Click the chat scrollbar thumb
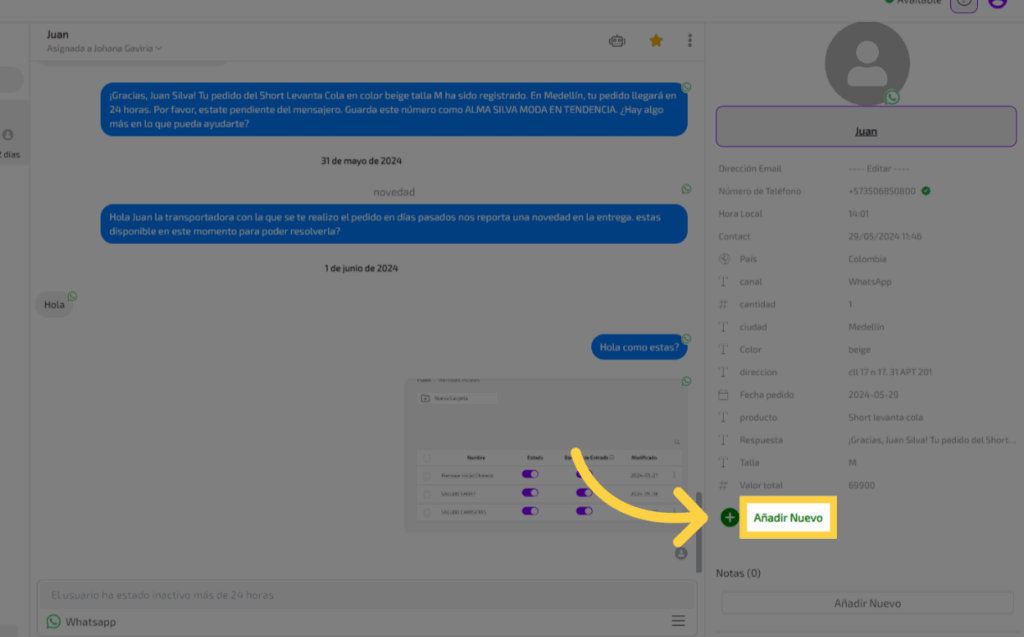This screenshot has width=1024, height=637. (x=698, y=530)
